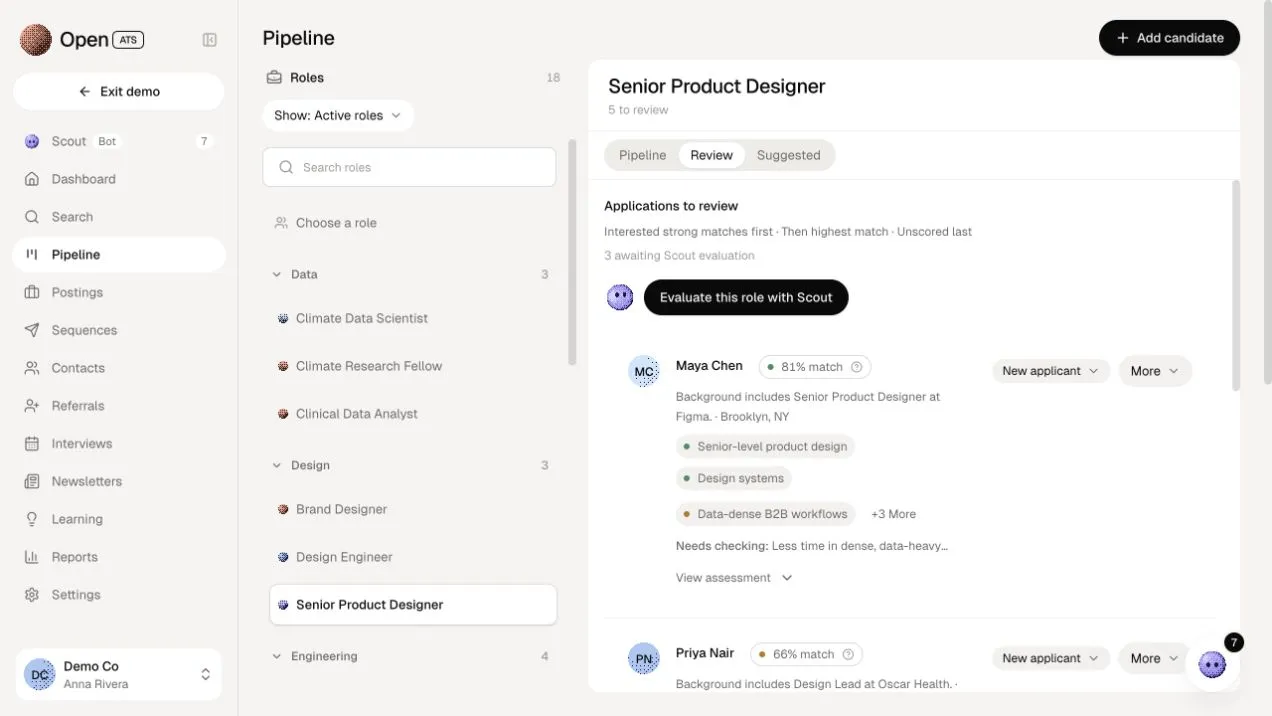Viewport: 1272px width, 716px height.
Task: Click the roles list scrollbar
Action: [572, 252]
